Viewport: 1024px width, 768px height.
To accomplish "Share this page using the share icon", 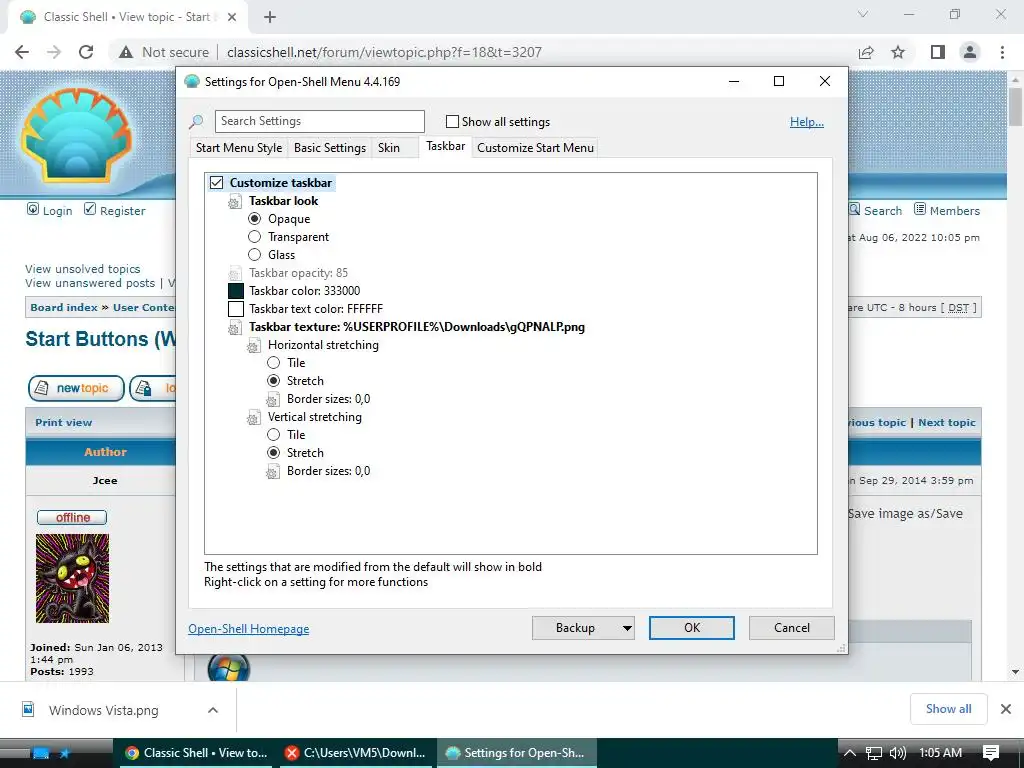I will point(866,52).
